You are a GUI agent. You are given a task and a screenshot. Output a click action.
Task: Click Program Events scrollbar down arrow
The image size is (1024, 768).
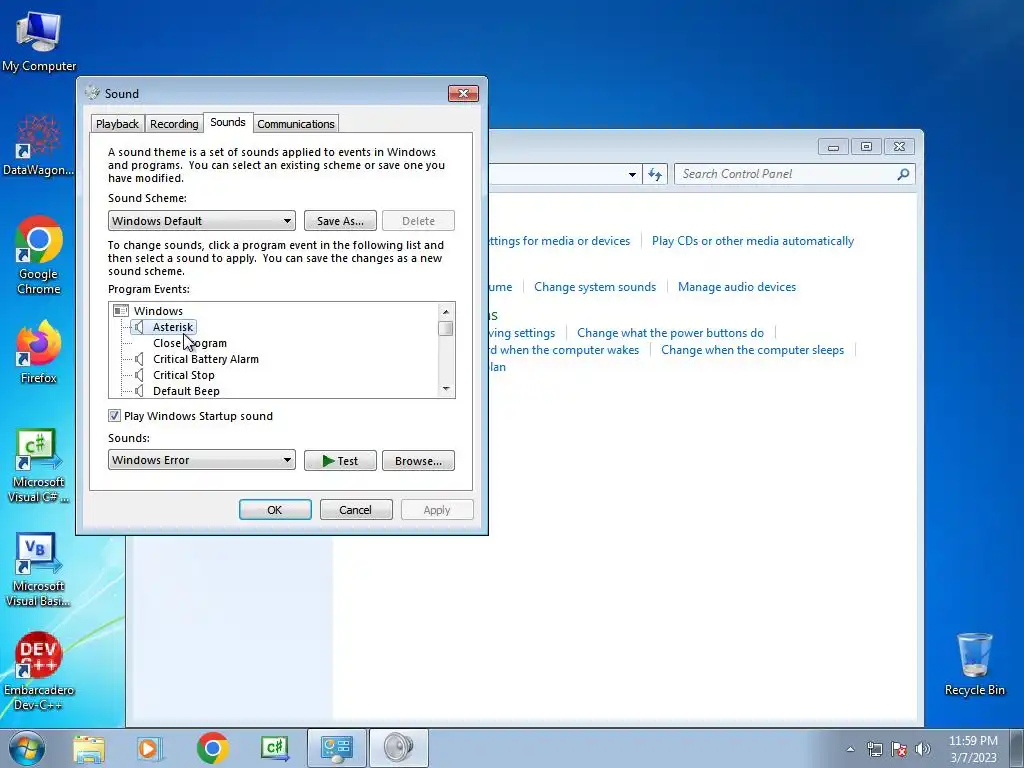[446, 389]
